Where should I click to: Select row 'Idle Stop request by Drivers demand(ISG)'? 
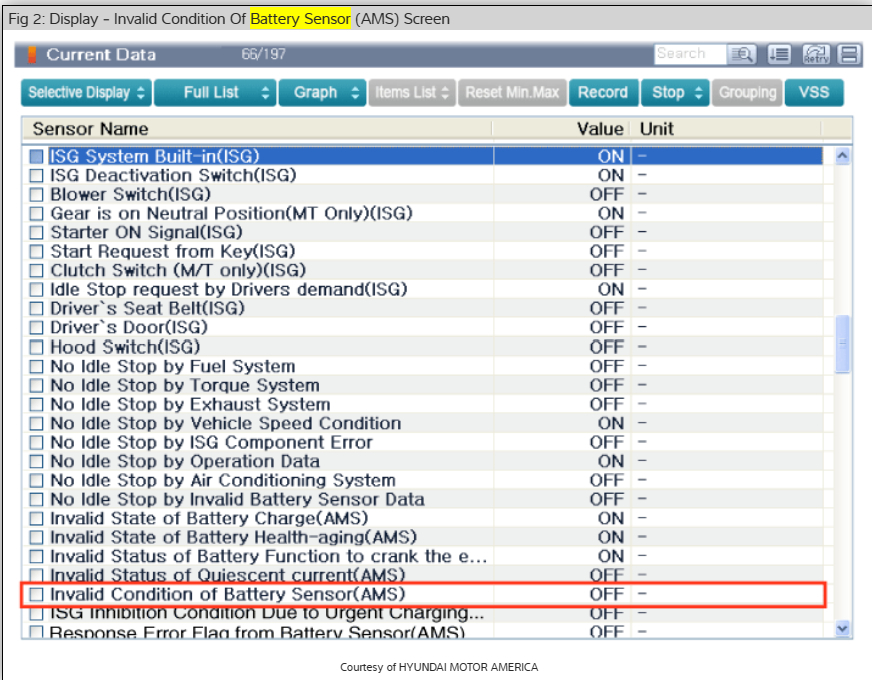pos(423,289)
